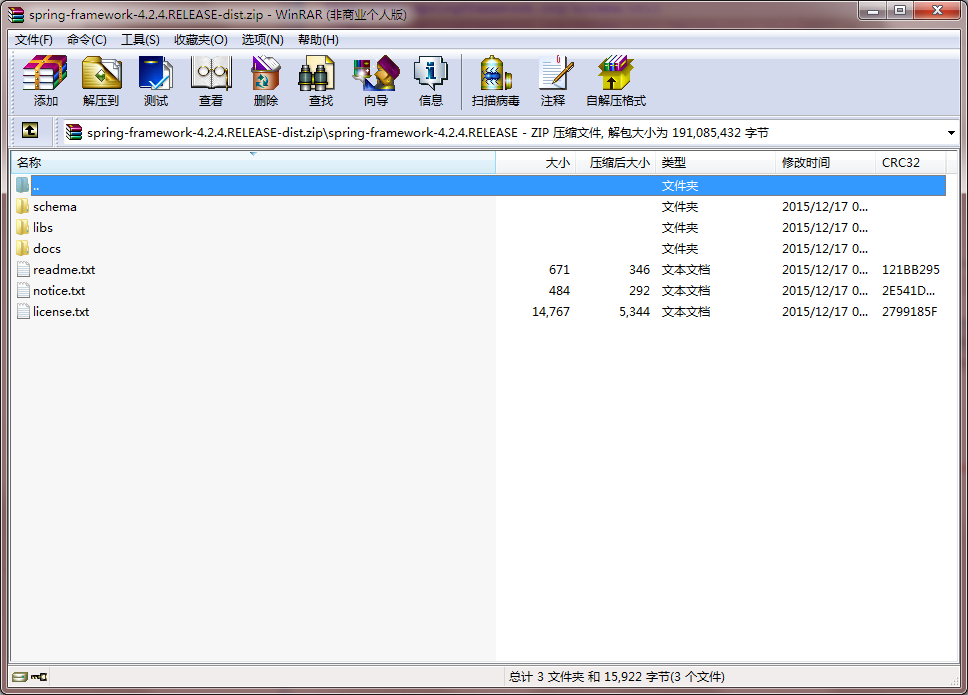Open the 查看 (View) toolbar icon

click(211, 73)
